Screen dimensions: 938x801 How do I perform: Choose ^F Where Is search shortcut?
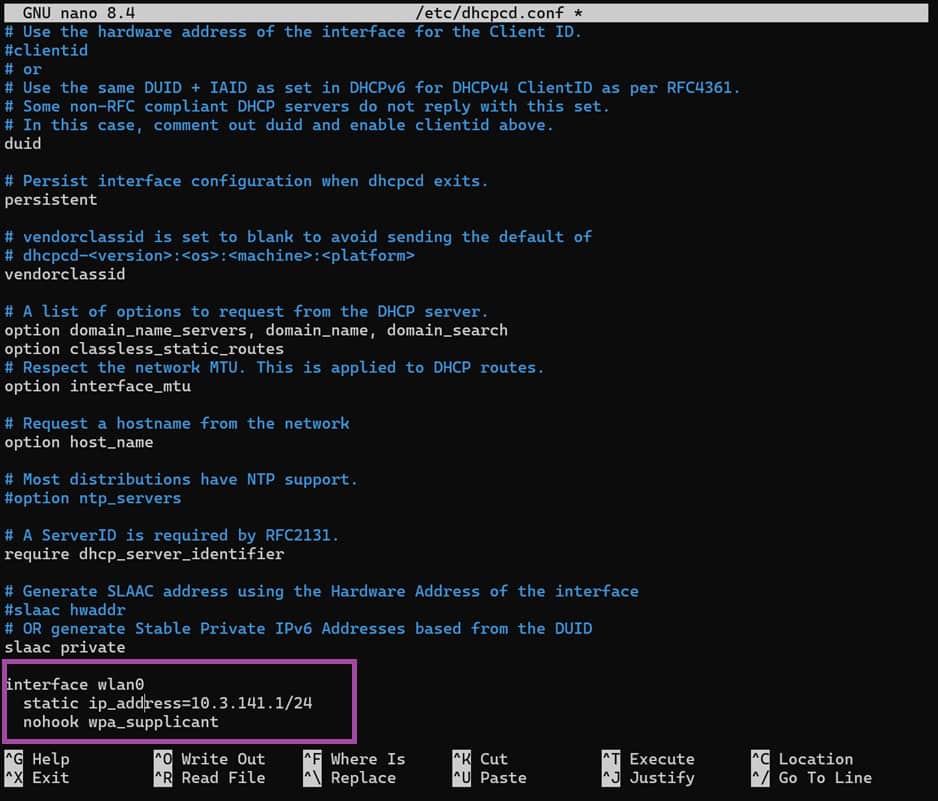(x=354, y=759)
